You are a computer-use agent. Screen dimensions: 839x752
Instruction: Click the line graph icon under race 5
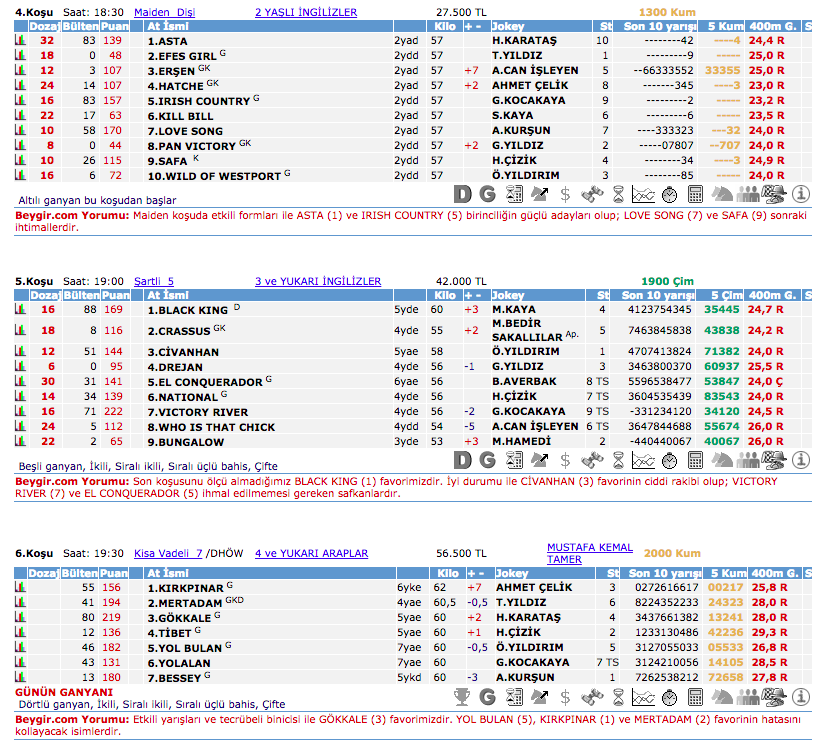pyautogui.click(x=644, y=460)
